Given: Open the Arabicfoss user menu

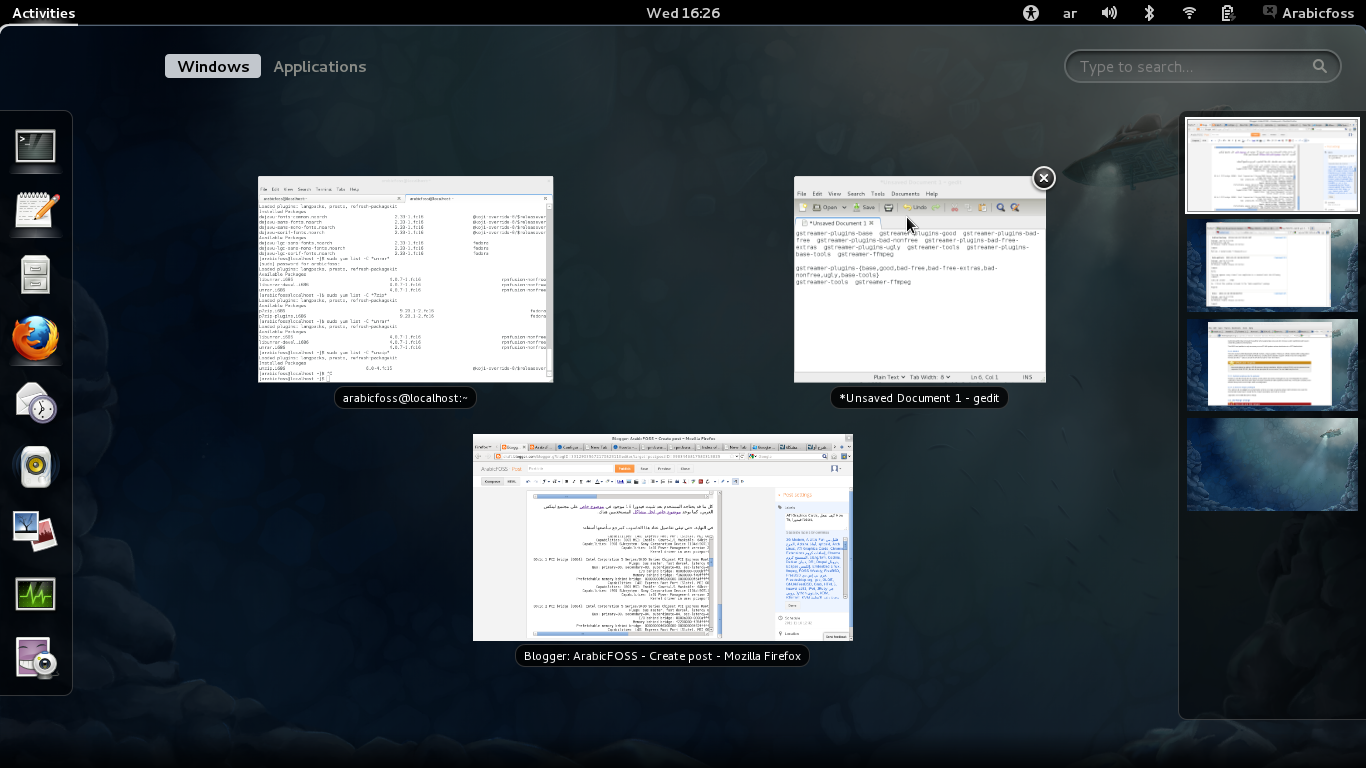Looking at the screenshot, I should [1308, 13].
